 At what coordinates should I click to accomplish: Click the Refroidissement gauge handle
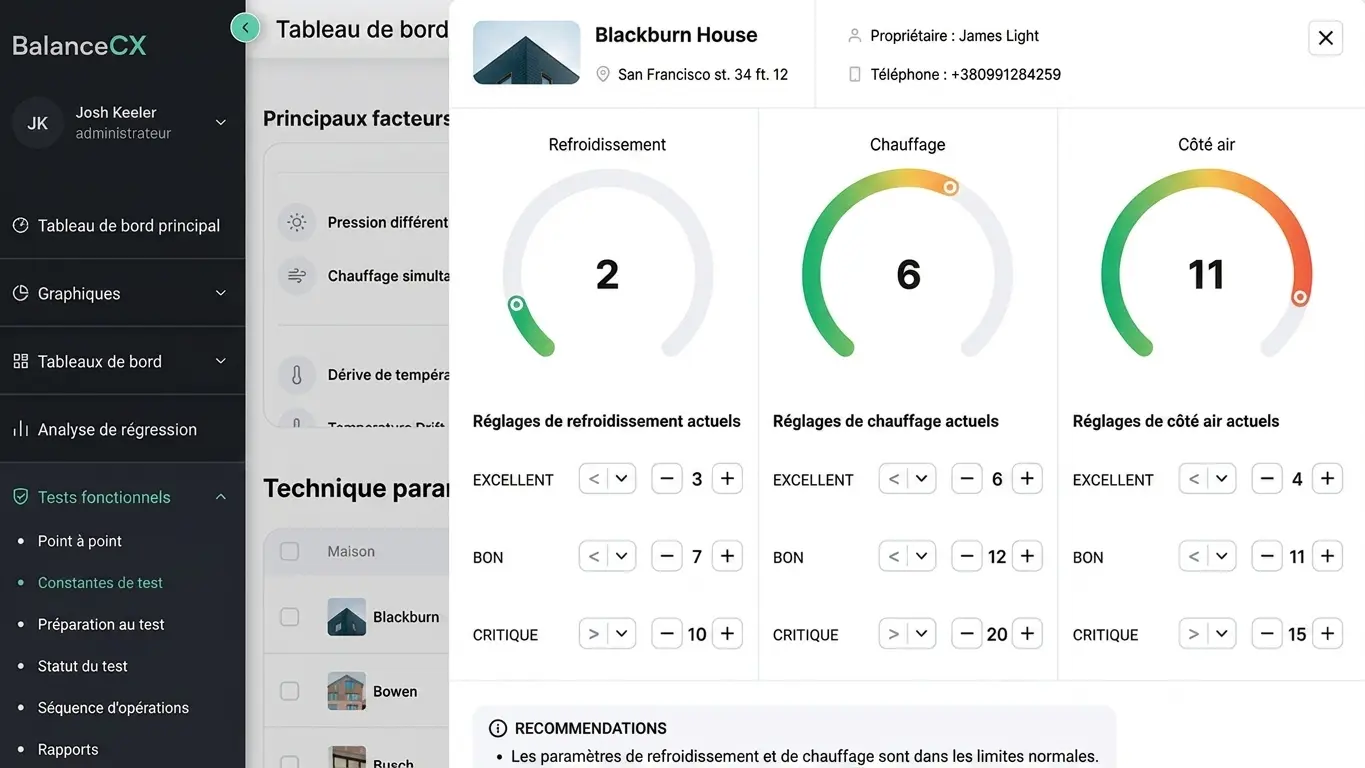click(x=516, y=302)
